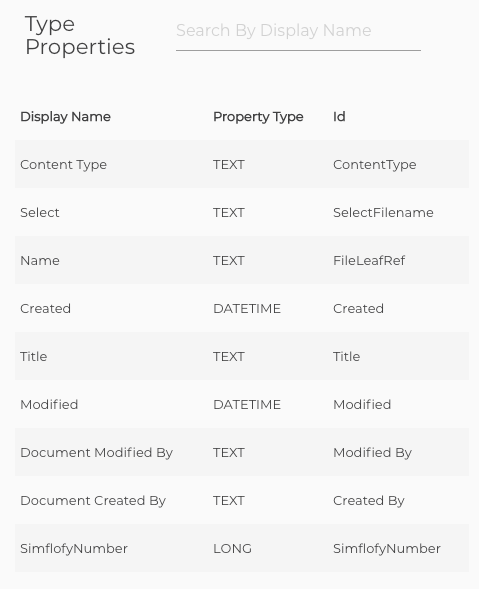Select the Content Type property row
Viewport: 479px width, 589px height.
point(242,165)
